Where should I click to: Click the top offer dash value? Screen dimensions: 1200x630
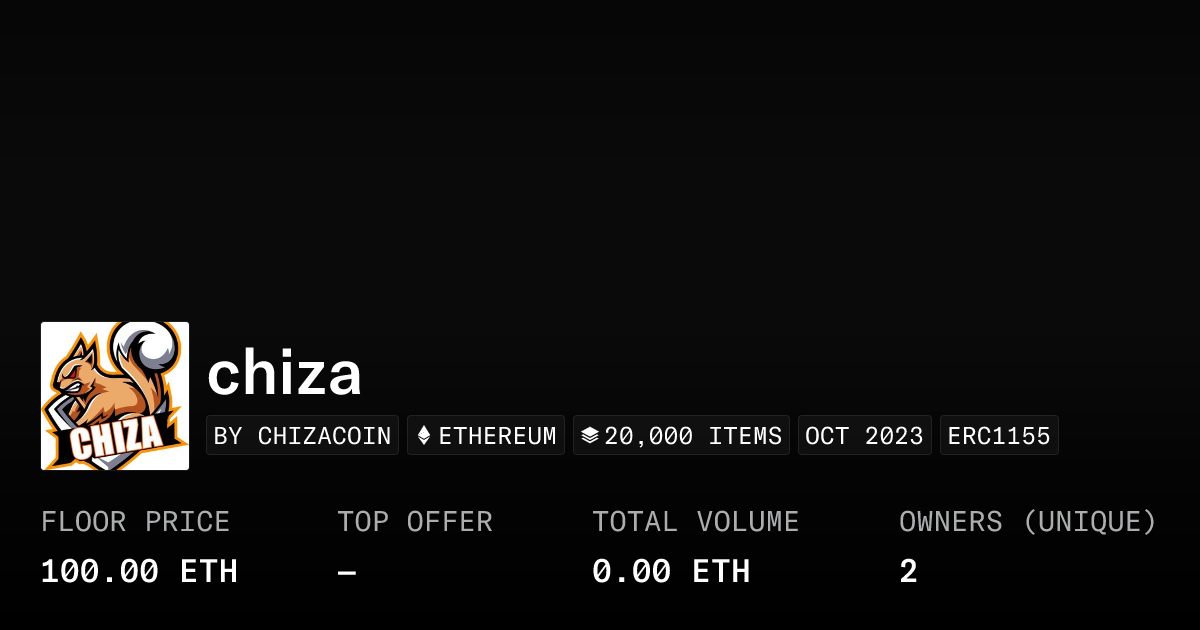[347, 572]
